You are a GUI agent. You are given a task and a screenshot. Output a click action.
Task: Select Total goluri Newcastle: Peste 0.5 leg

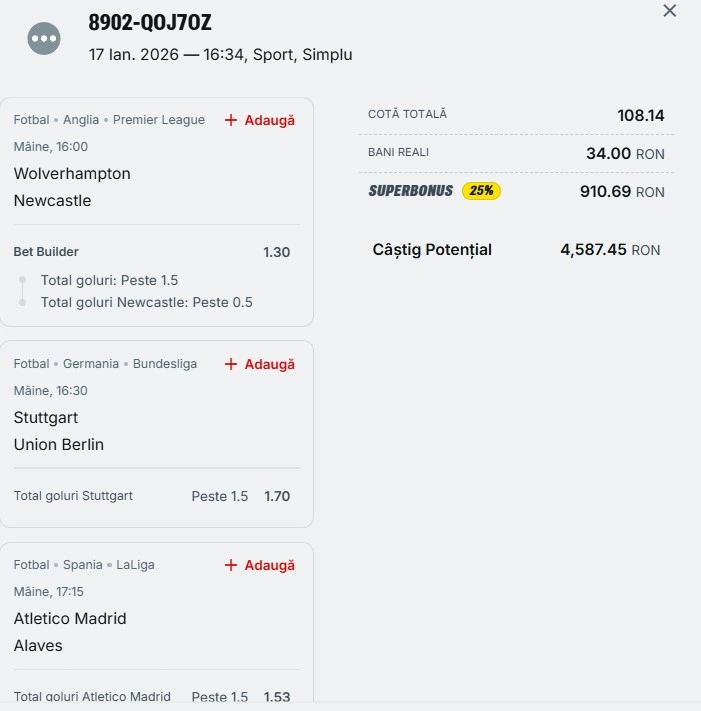coord(146,302)
